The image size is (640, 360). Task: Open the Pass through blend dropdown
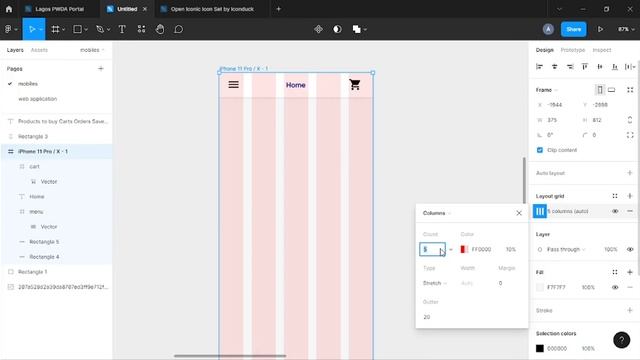(566, 249)
